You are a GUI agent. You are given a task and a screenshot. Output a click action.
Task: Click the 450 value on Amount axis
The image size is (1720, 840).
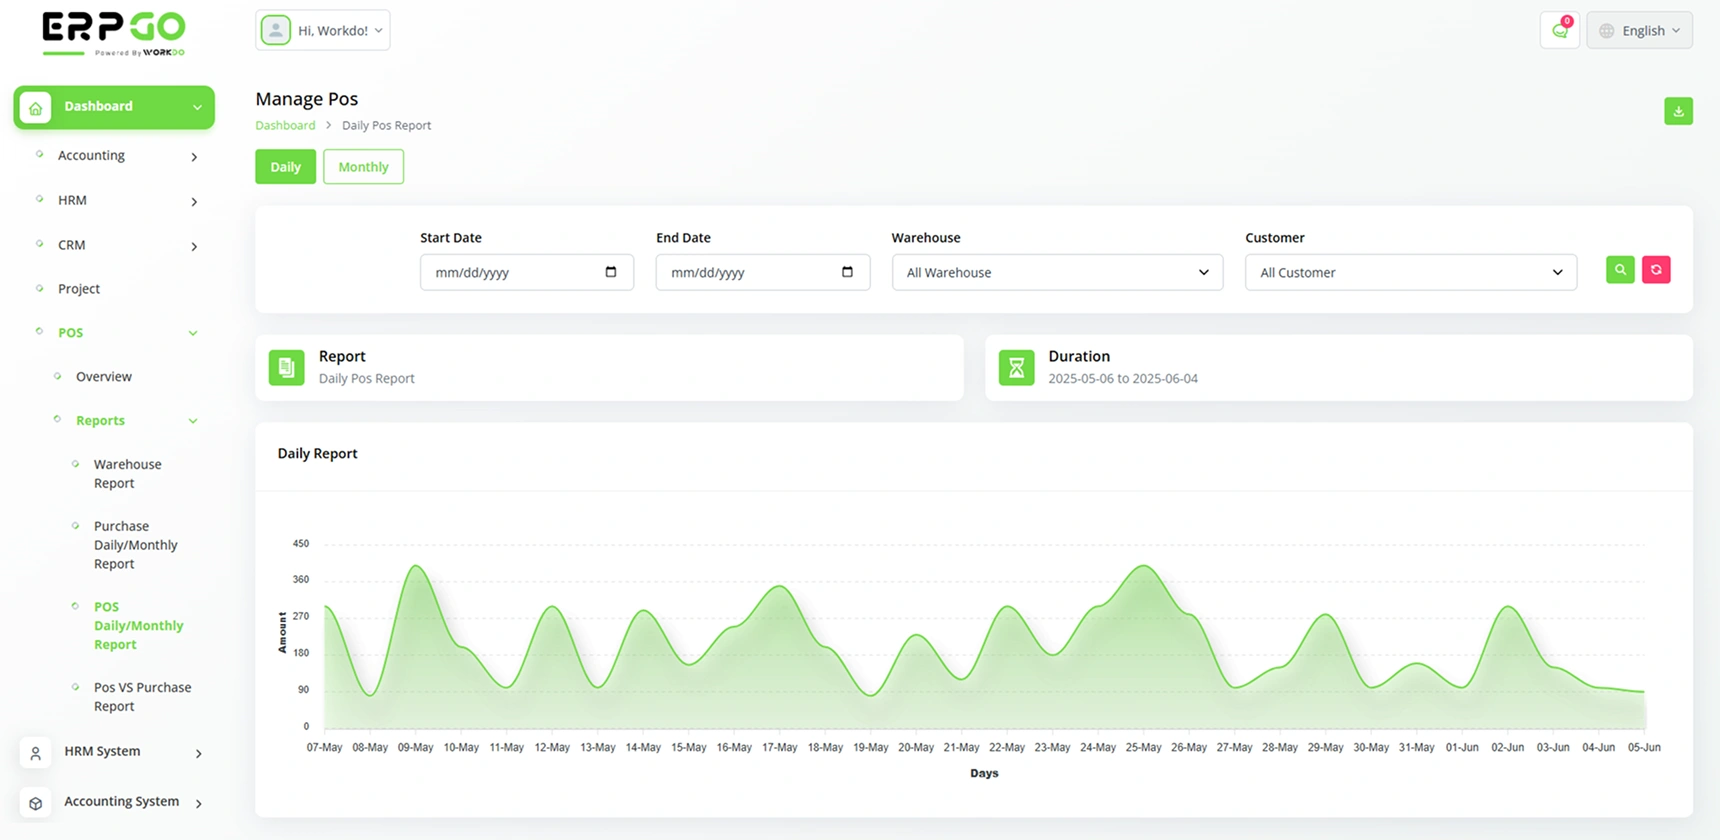coord(301,544)
